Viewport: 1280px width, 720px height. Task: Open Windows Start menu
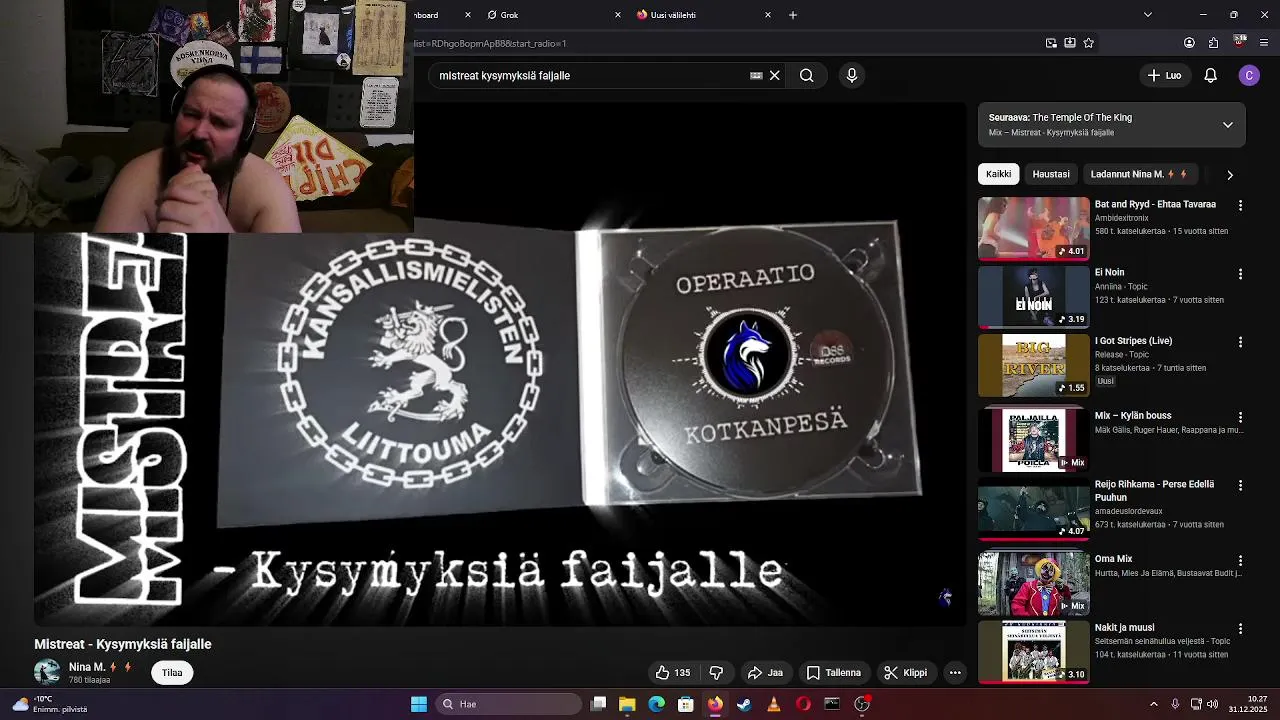pyautogui.click(x=419, y=704)
